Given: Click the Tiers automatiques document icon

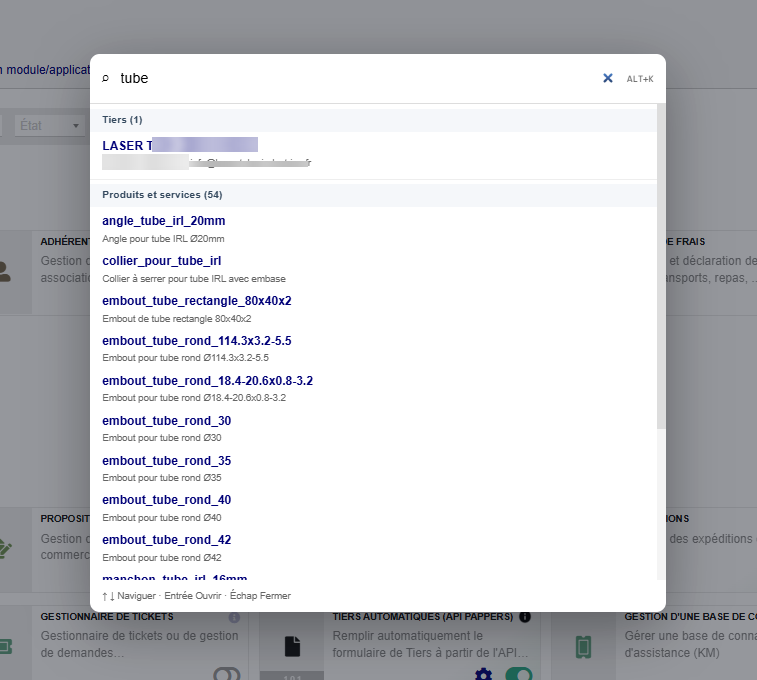Looking at the screenshot, I should (x=292, y=646).
